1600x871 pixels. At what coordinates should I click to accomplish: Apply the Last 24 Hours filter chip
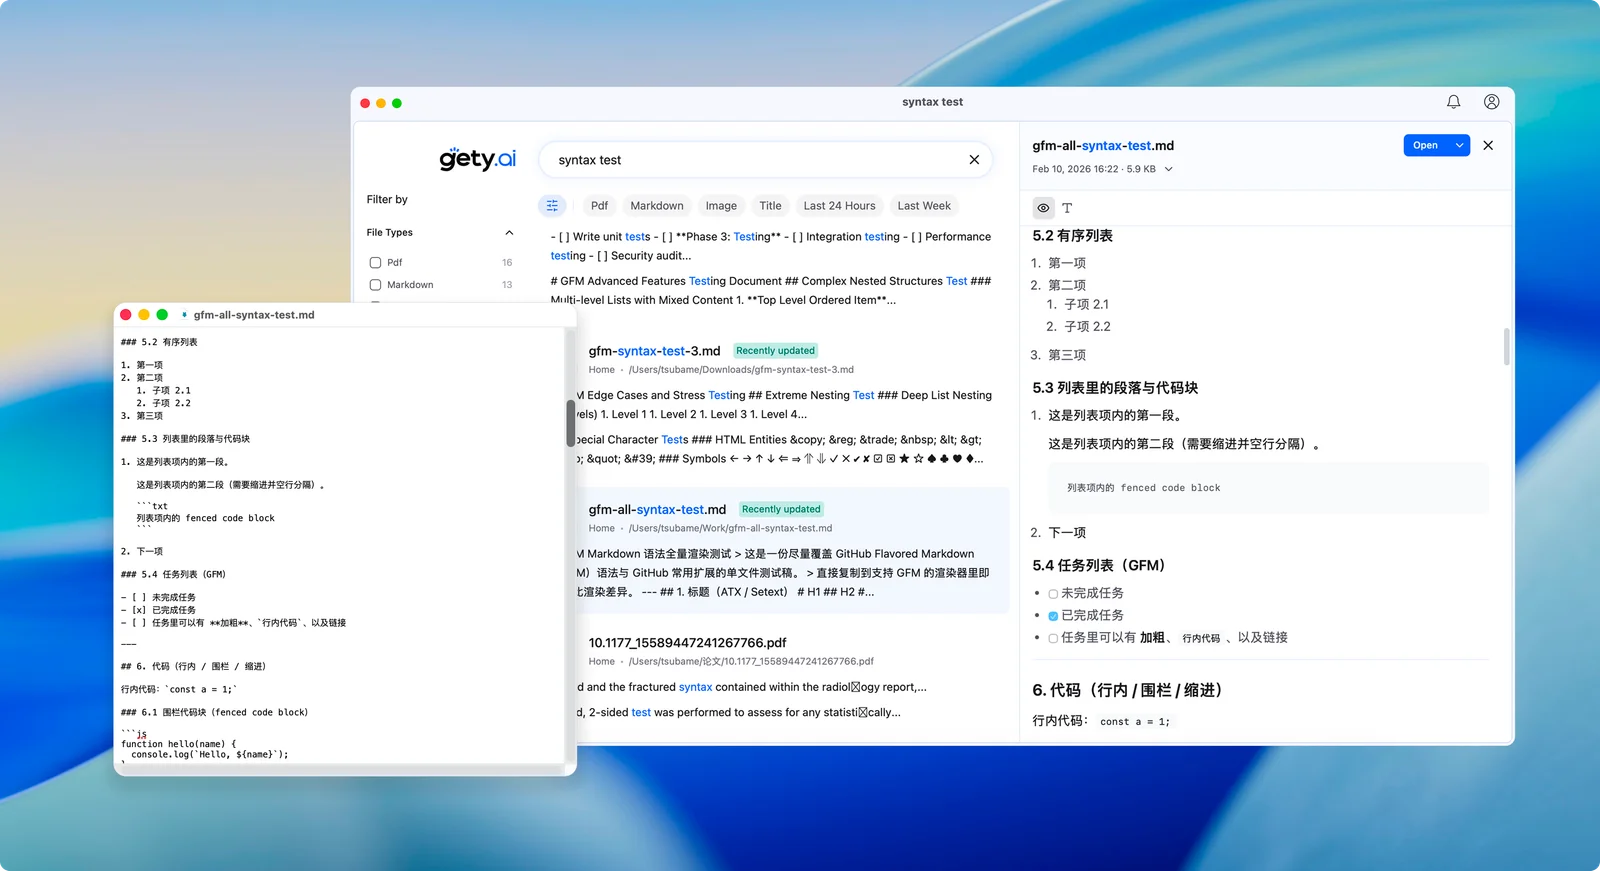(839, 206)
